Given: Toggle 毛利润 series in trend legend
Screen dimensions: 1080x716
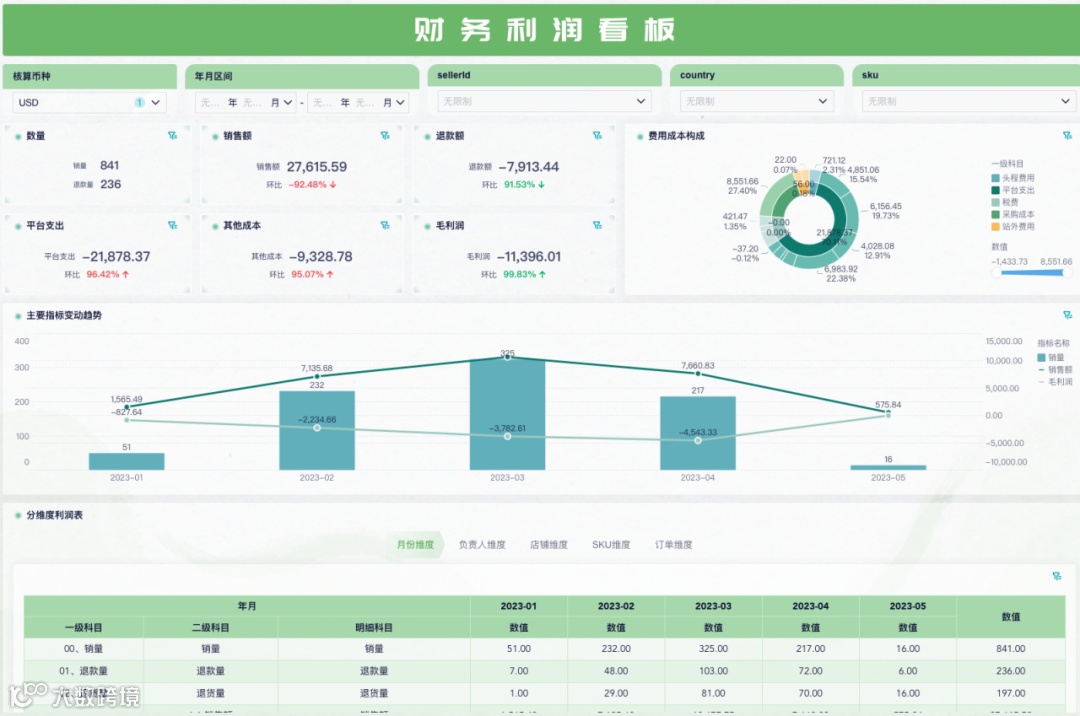Looking at the screenshot, I should [x=1055, y=381].
